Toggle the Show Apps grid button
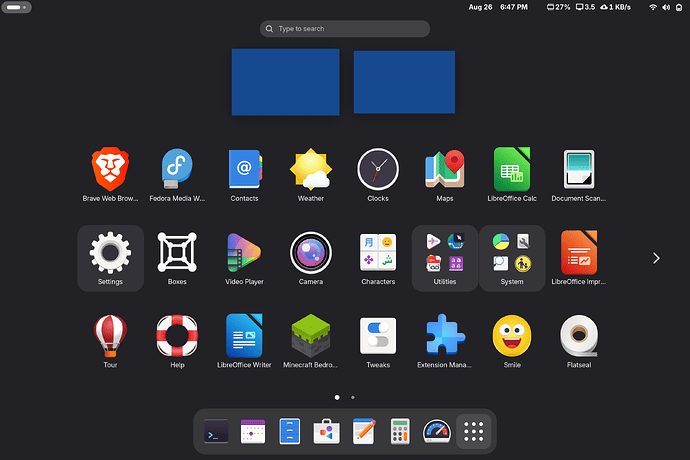Viewport: 690px width, 460px height. 473,431
